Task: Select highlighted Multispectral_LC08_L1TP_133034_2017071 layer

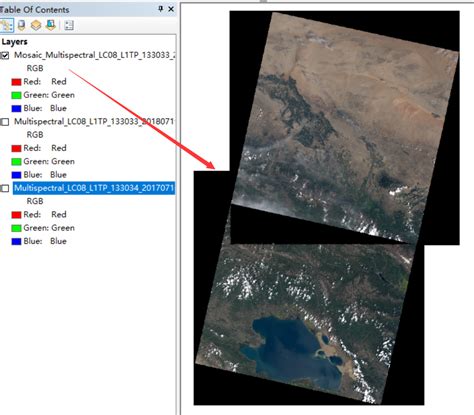Action: (94, 188)
